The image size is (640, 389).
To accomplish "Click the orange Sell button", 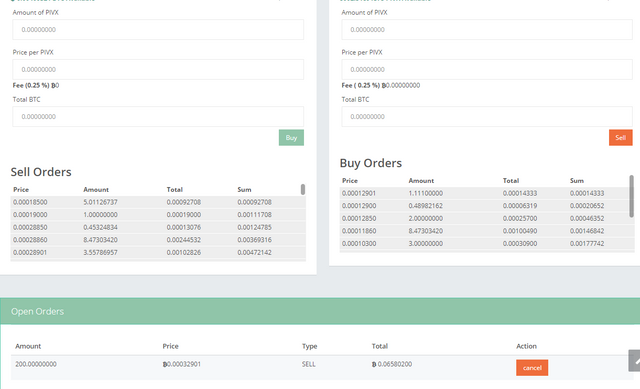I will pyautogui.click(x=620, y=138).
